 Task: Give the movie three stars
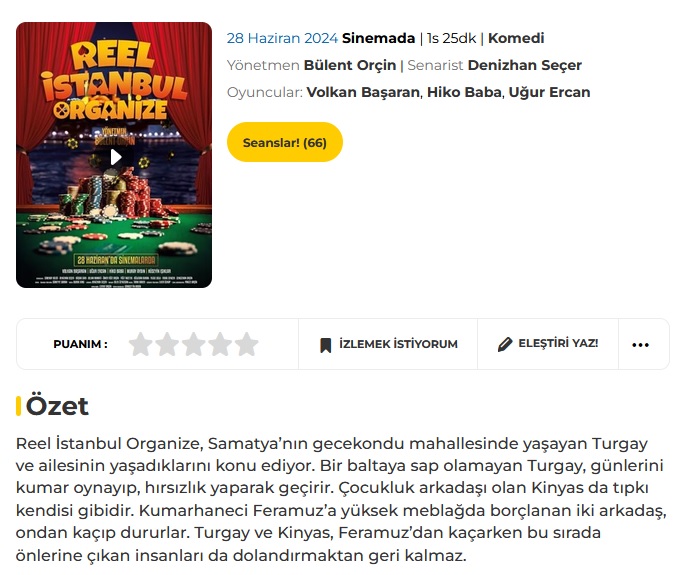click(x=194, y=344)
